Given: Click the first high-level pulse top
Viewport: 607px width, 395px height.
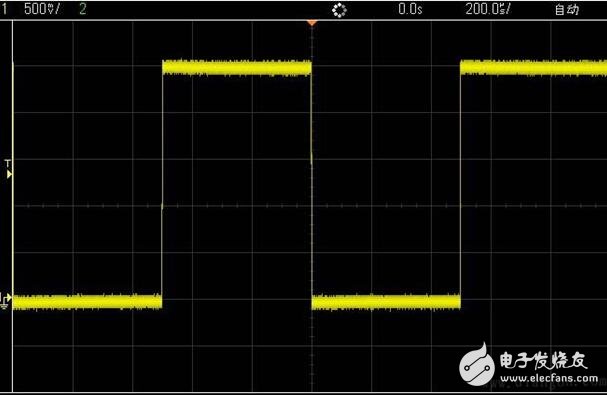Looking at the screenshot, I should click(x=237, y=68).
